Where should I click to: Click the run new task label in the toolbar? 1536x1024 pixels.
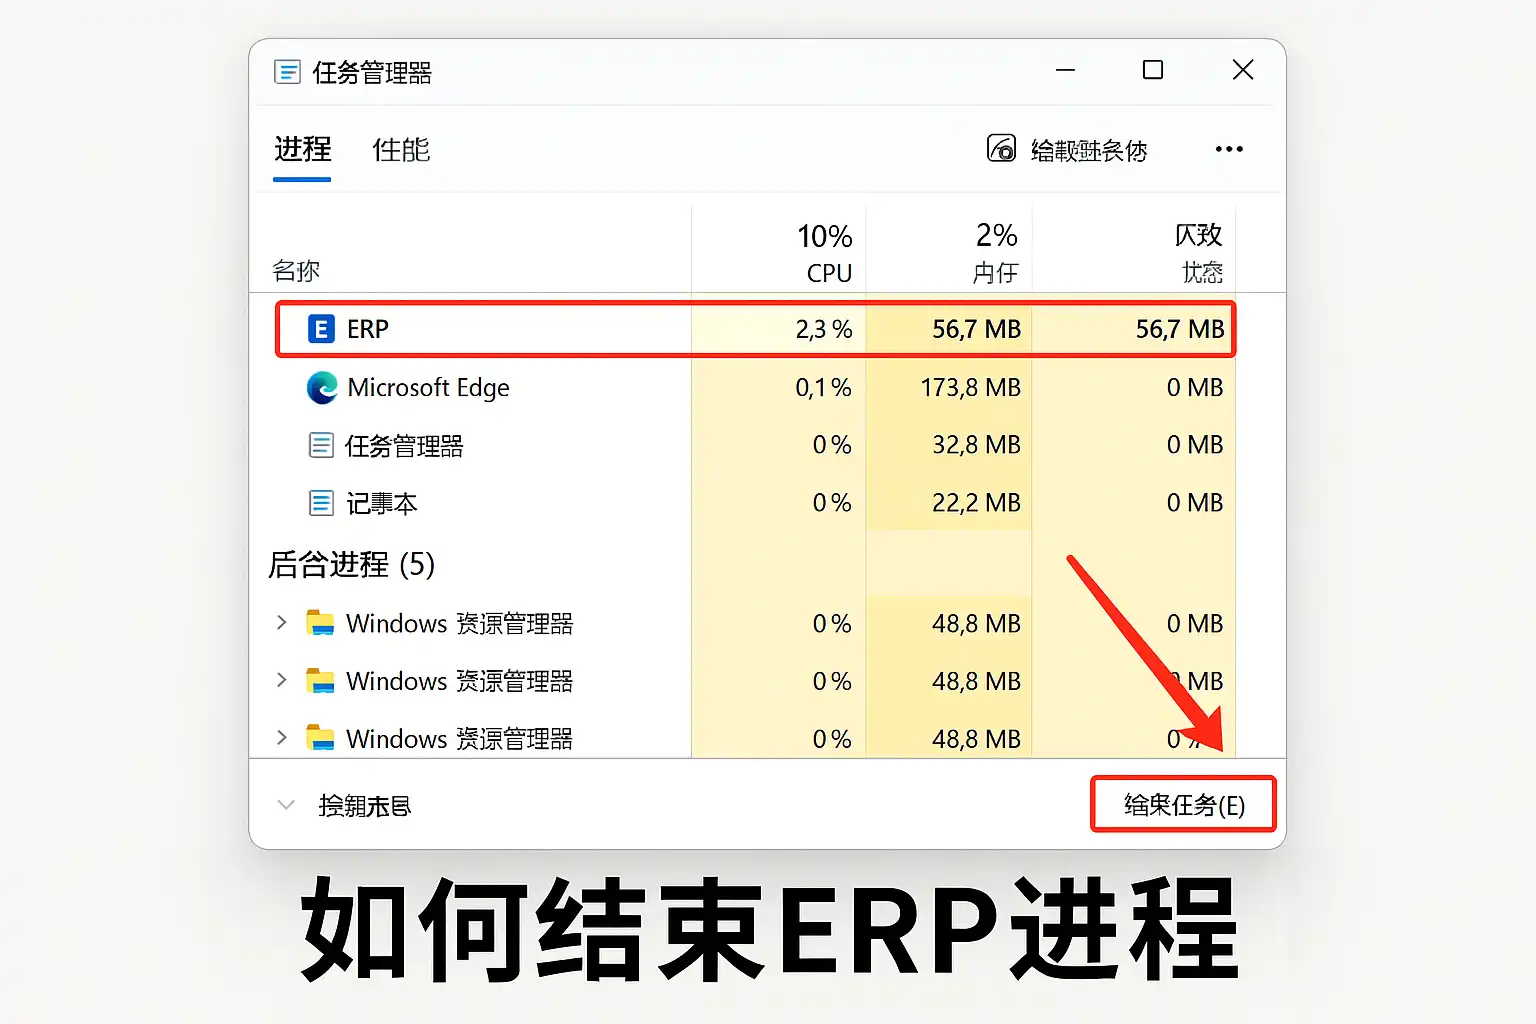coord(1089,150)
